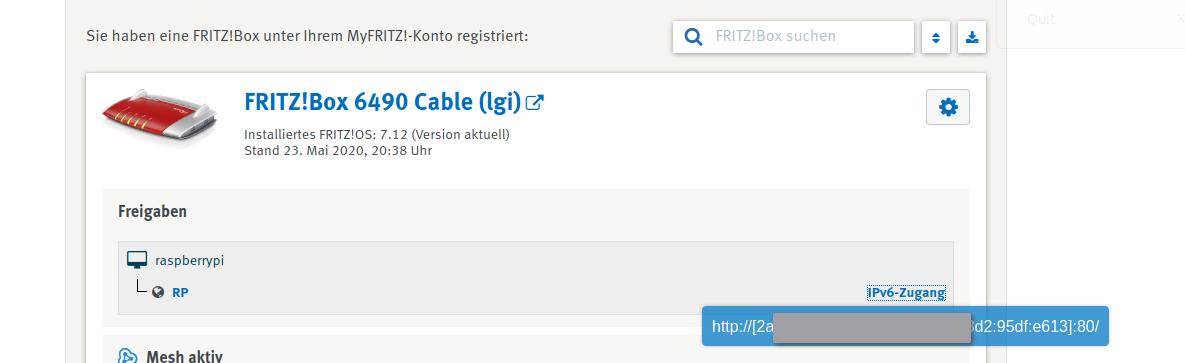Click the monitor icon next to raspberrypi
The image size is (1185, 363).
coord(137,261)
